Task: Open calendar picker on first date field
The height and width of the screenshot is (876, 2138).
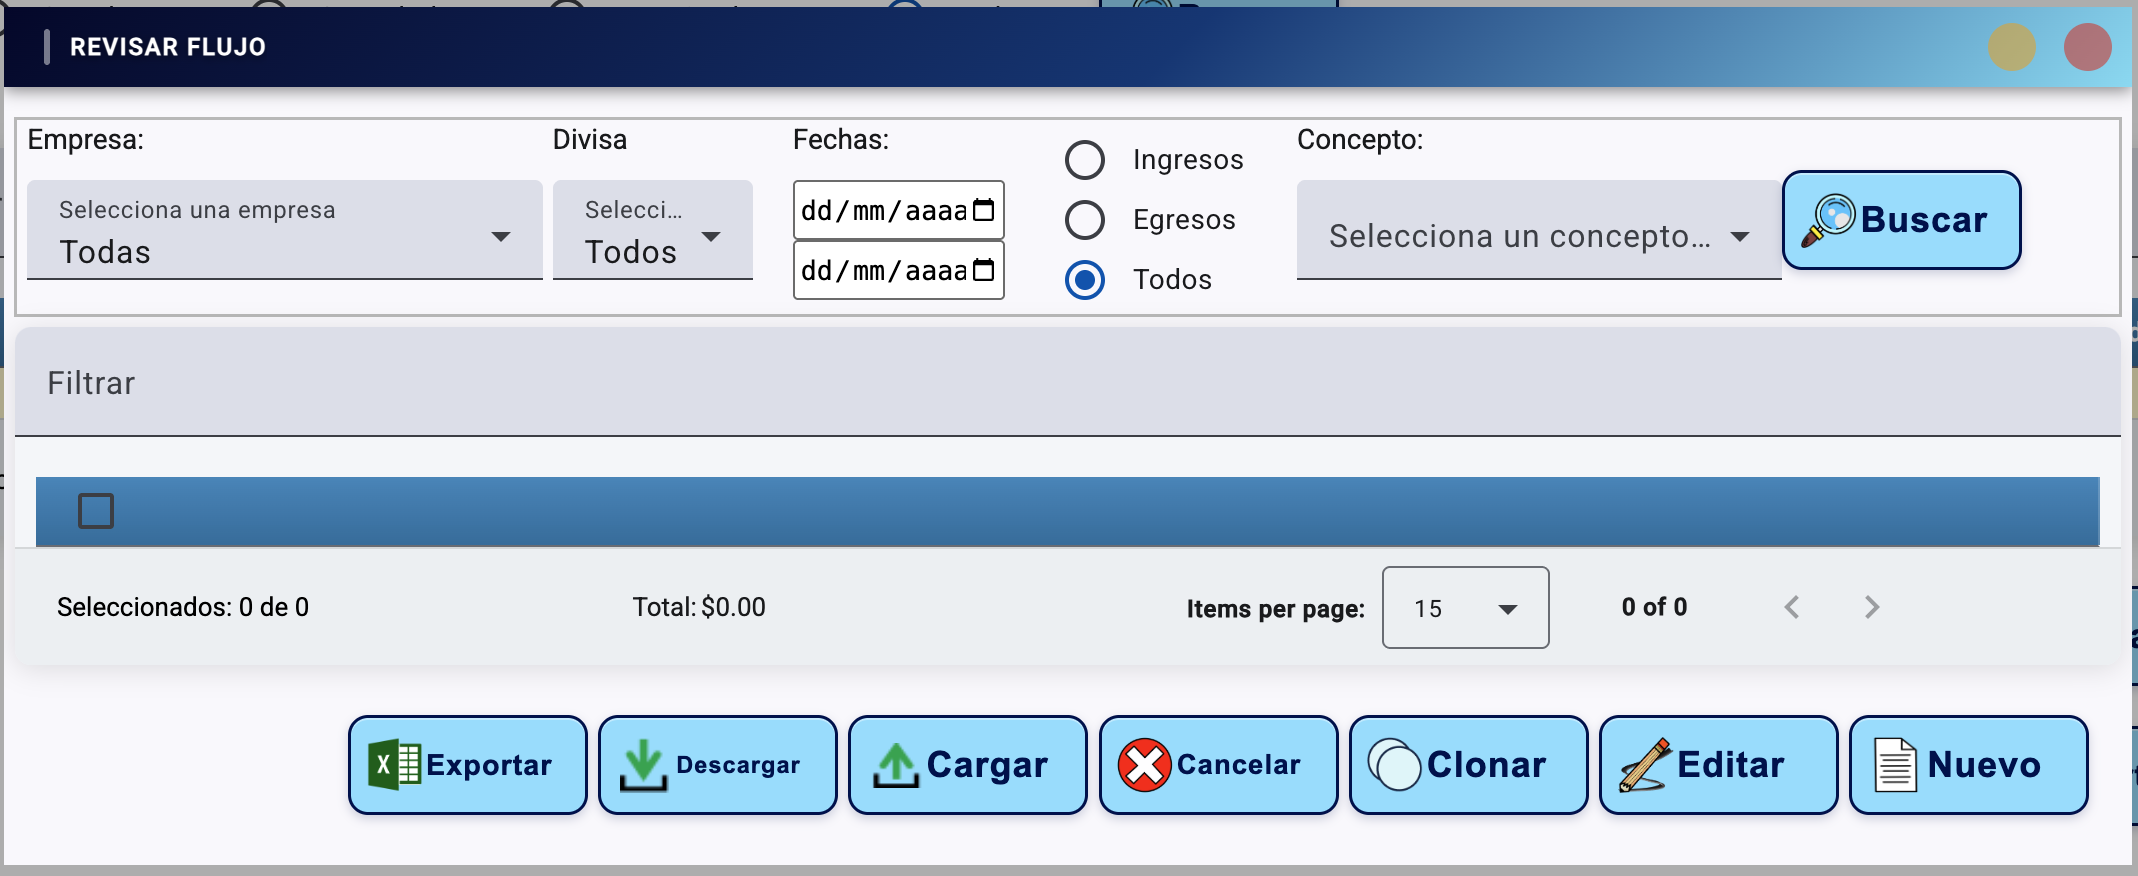Action: coord(984,210)
